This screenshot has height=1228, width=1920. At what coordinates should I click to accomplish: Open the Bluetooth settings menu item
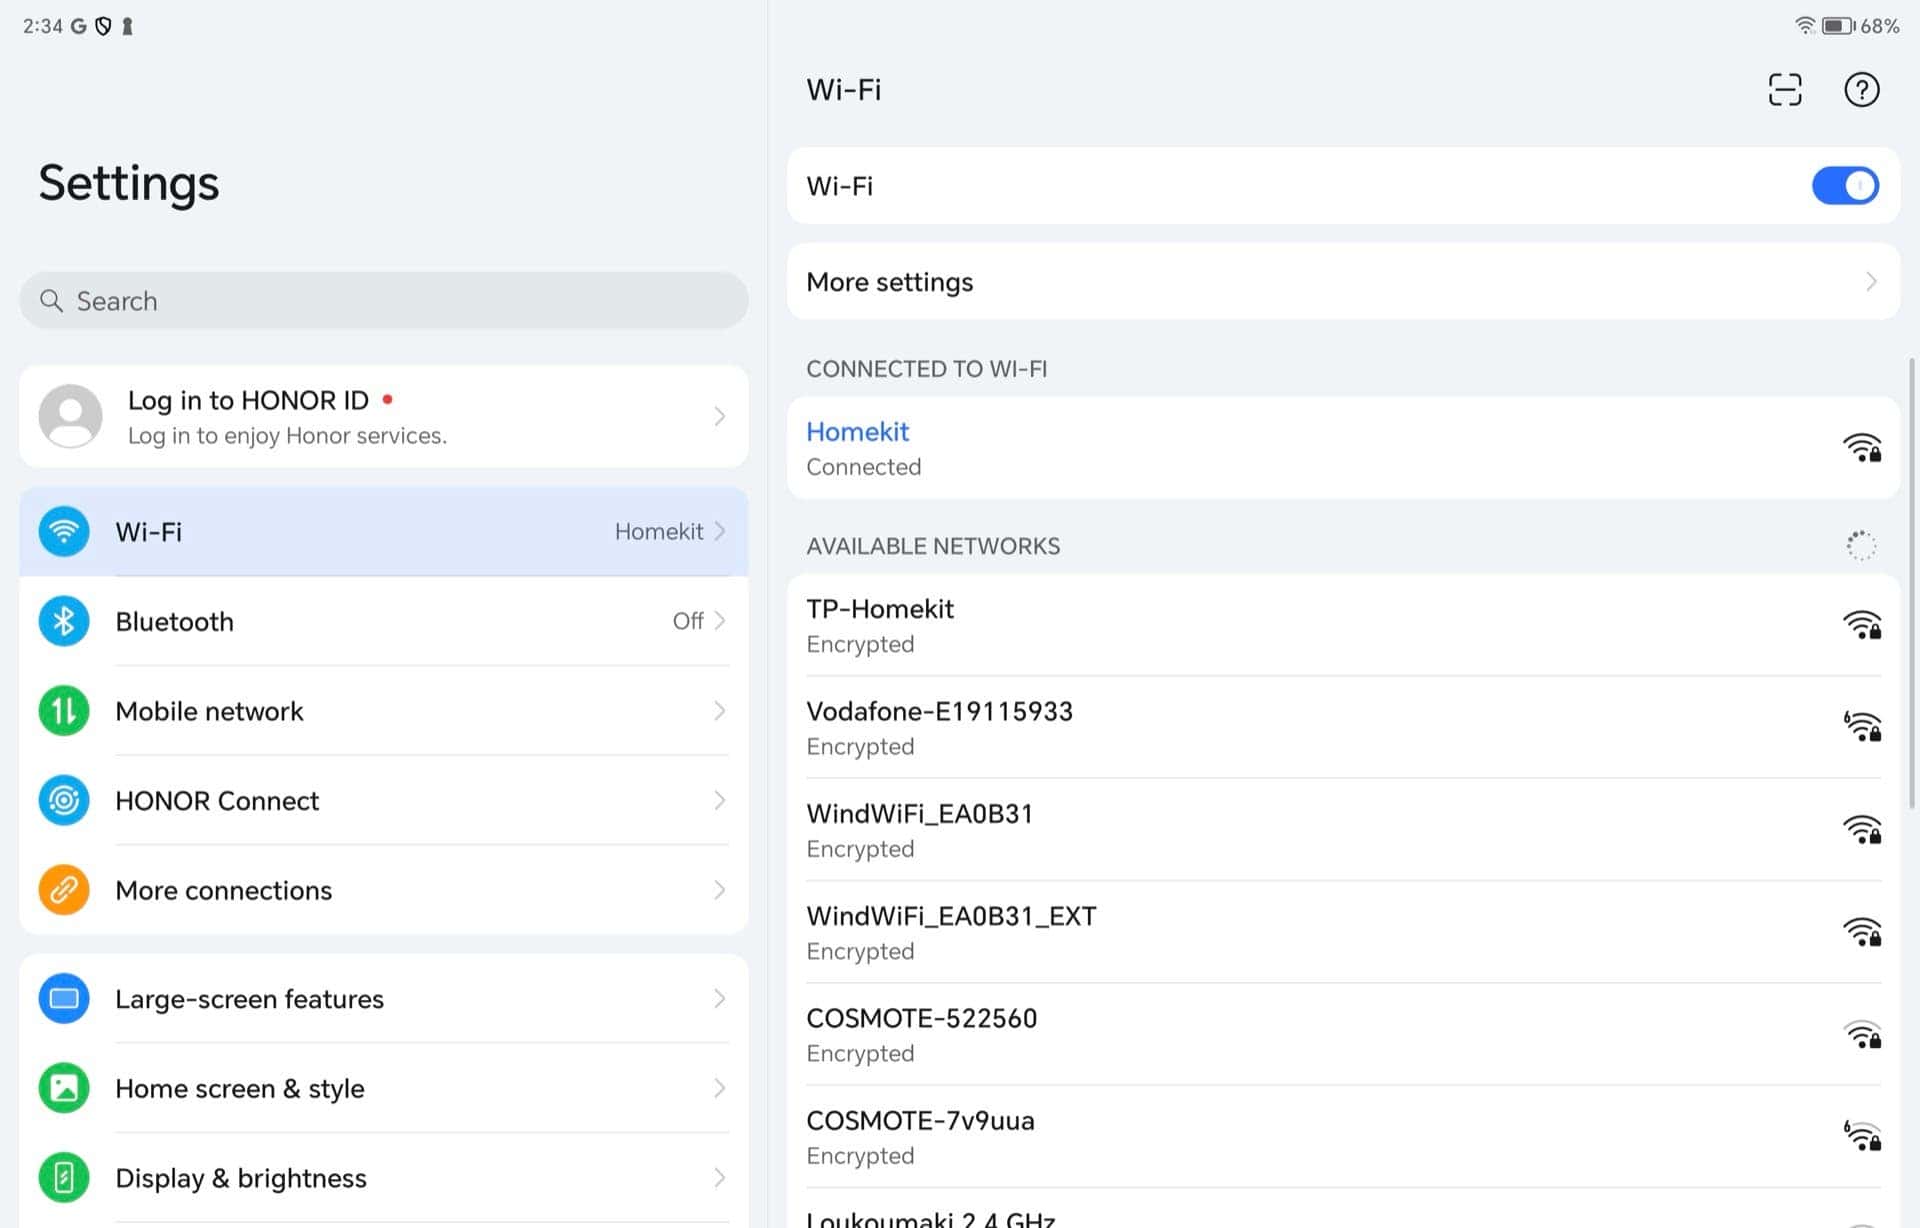[x=384, y=621]
